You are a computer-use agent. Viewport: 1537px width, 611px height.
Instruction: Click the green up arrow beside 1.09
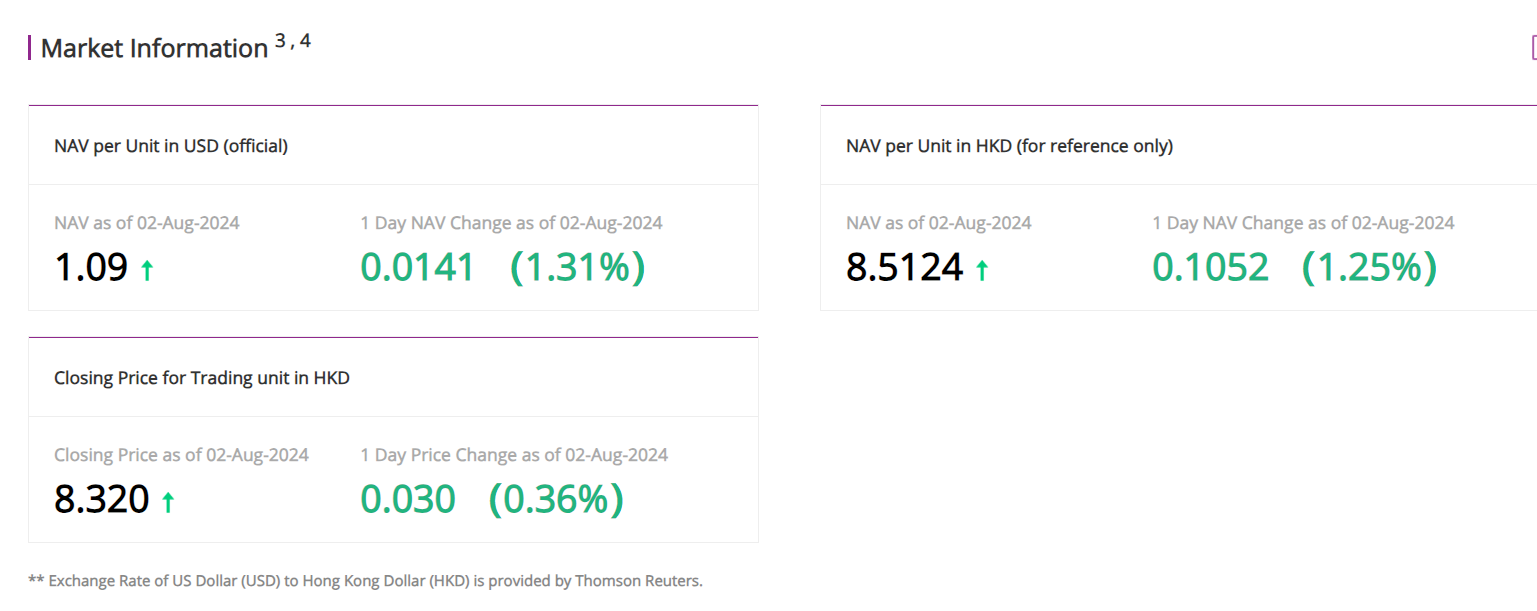point(147,270)
